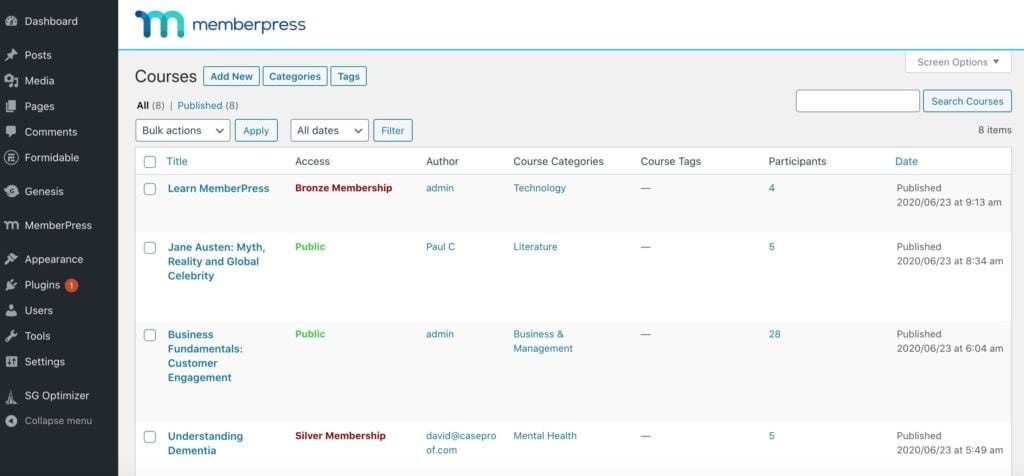Image resolution: width=1024 pixels, height=476 pixels.
Task: Select the Understanding Dementia row checkbox
Action: pos(150,437)
